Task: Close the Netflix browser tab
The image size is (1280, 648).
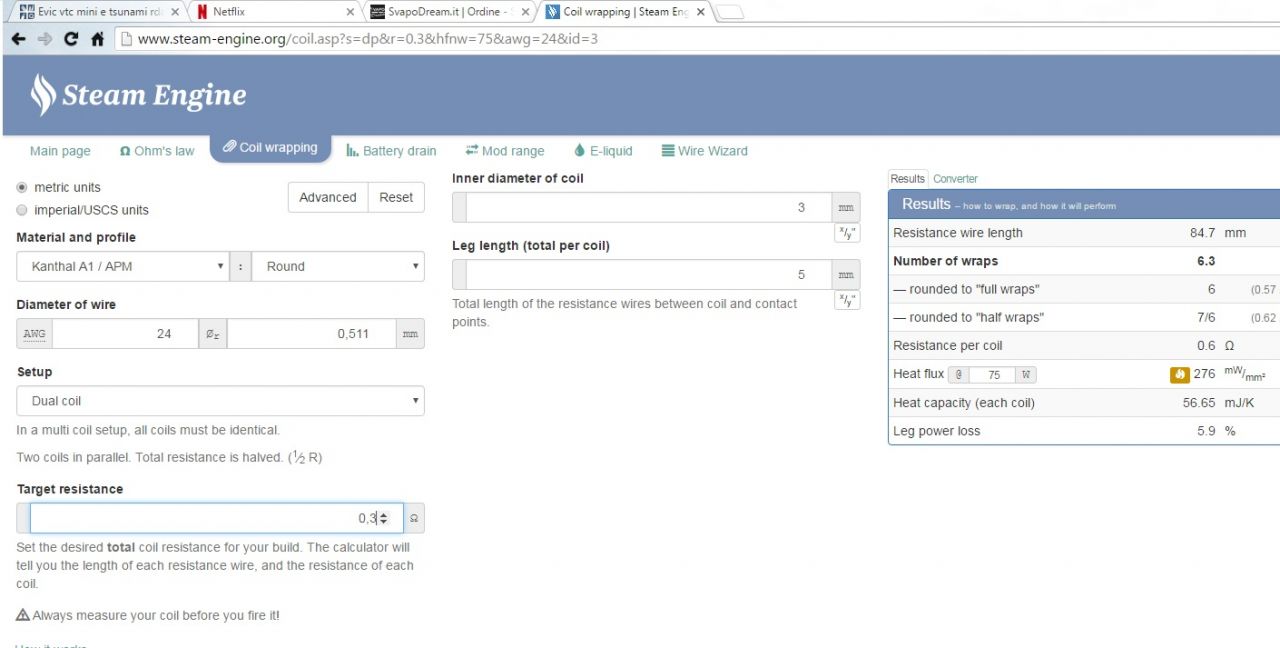Action: click(350, 12)
